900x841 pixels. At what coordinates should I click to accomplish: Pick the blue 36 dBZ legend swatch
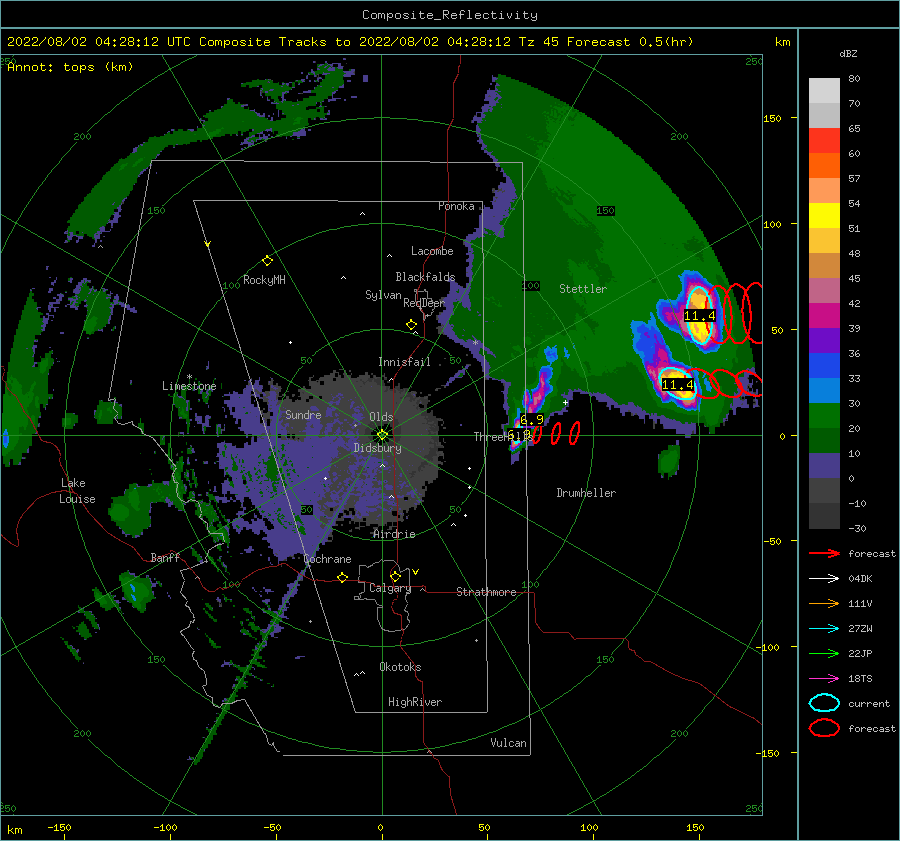point(824,365)
